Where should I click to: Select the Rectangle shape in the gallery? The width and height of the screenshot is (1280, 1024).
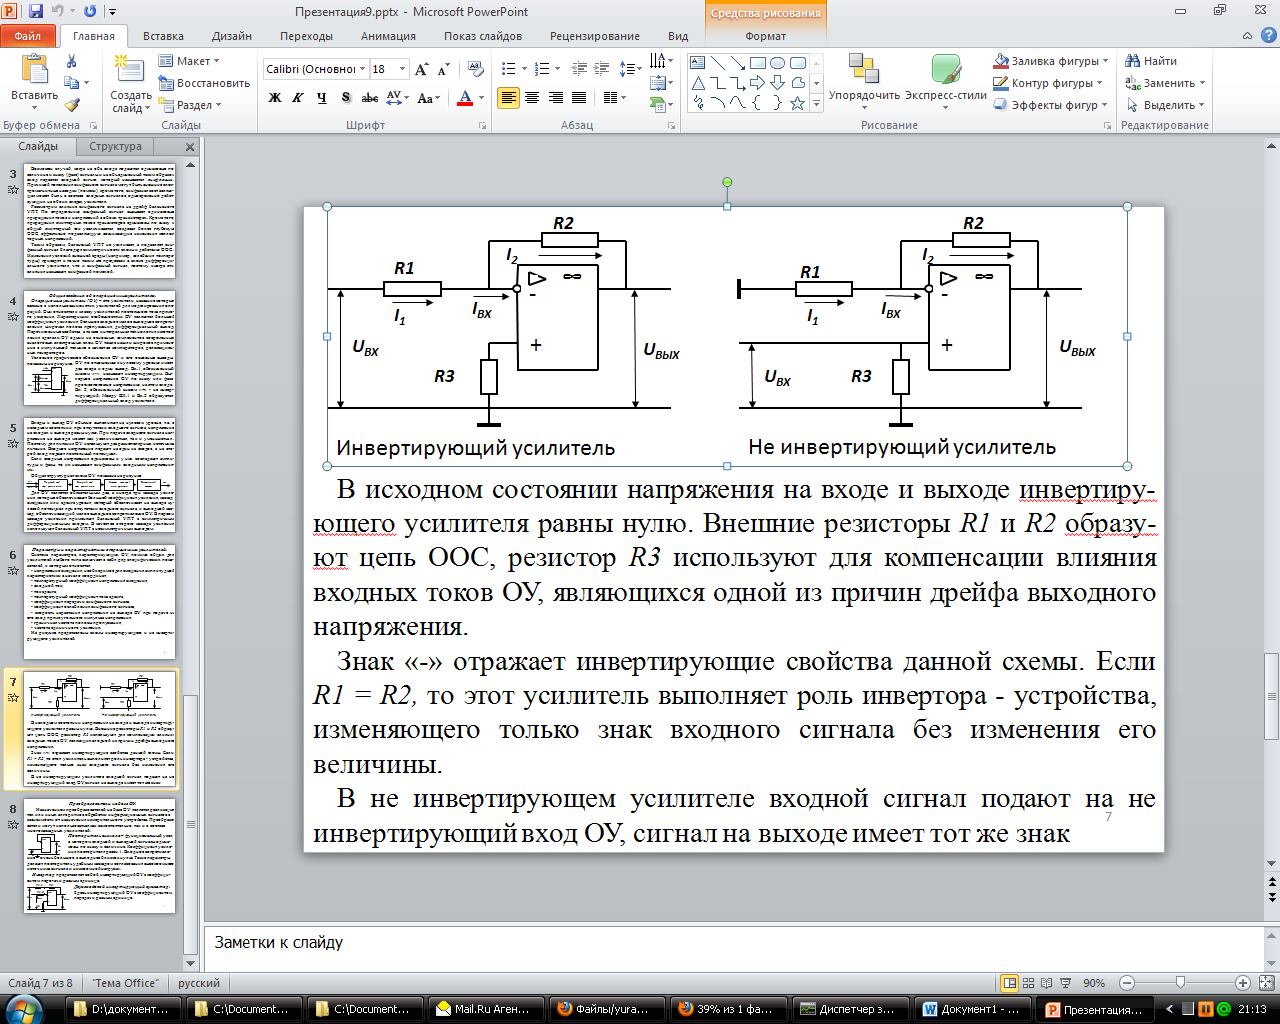click(758, 63)
